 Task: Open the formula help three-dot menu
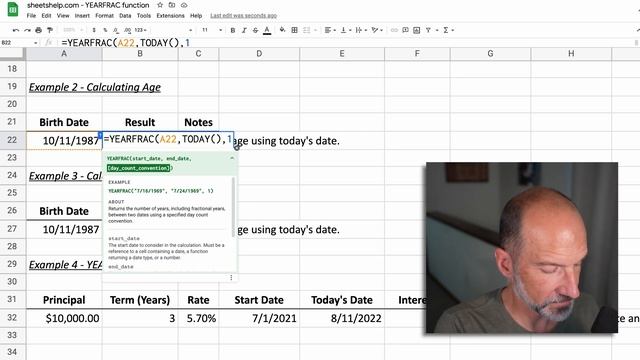pyautogui.click(x=231, y=278)
